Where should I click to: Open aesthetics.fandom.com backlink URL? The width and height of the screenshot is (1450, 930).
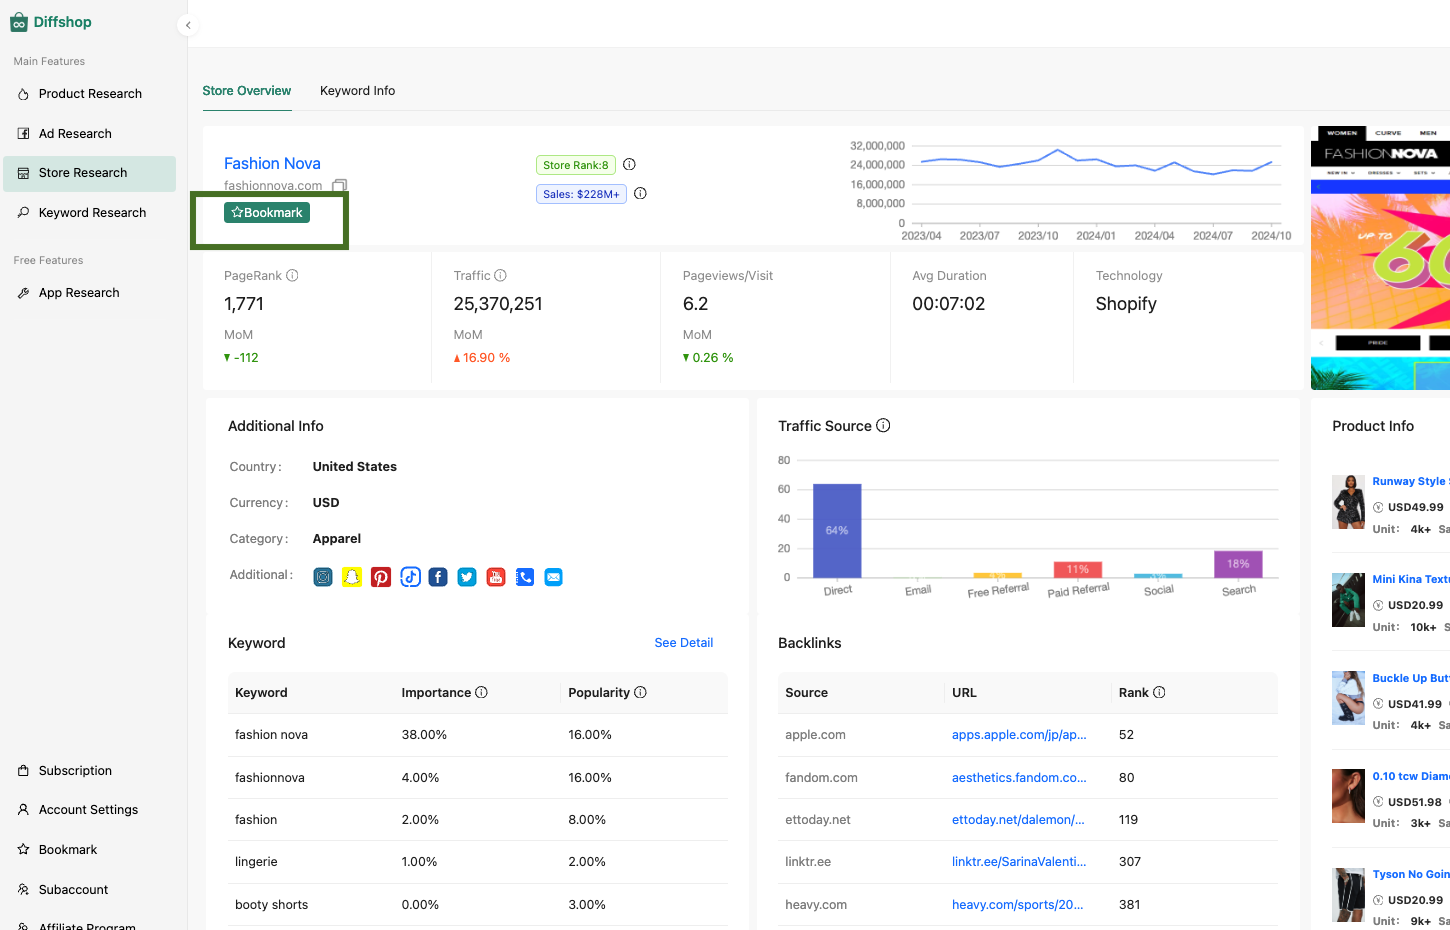[1019, 778]
